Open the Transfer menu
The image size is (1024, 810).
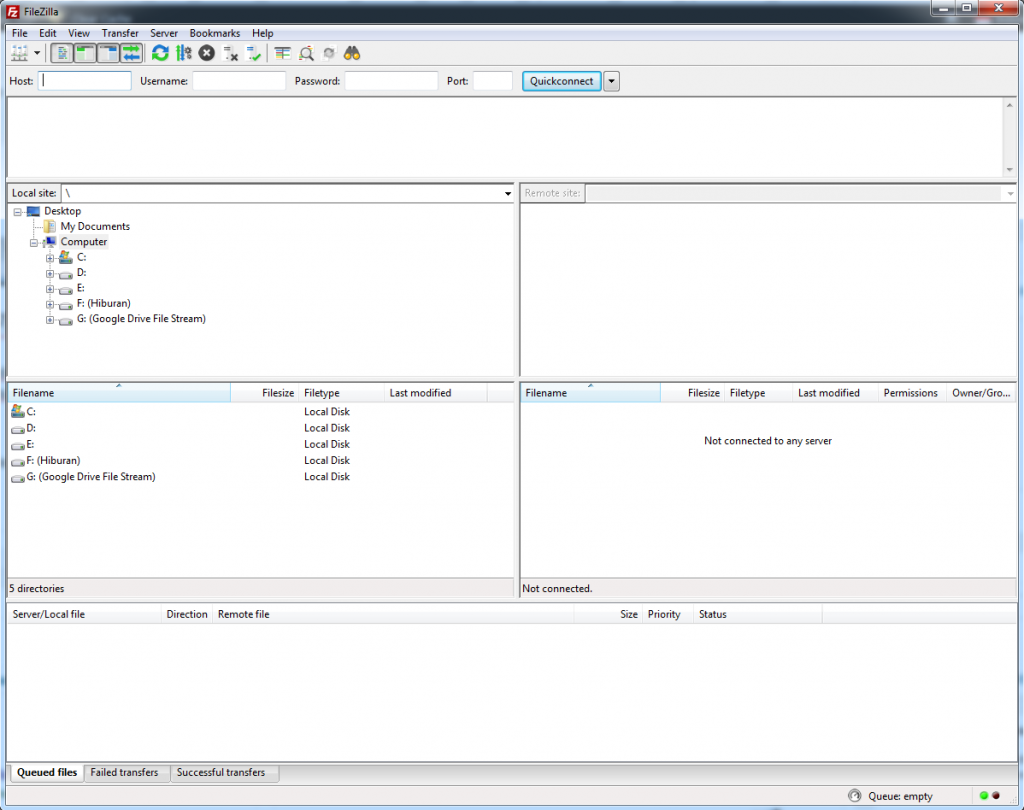tap(120, 33)
